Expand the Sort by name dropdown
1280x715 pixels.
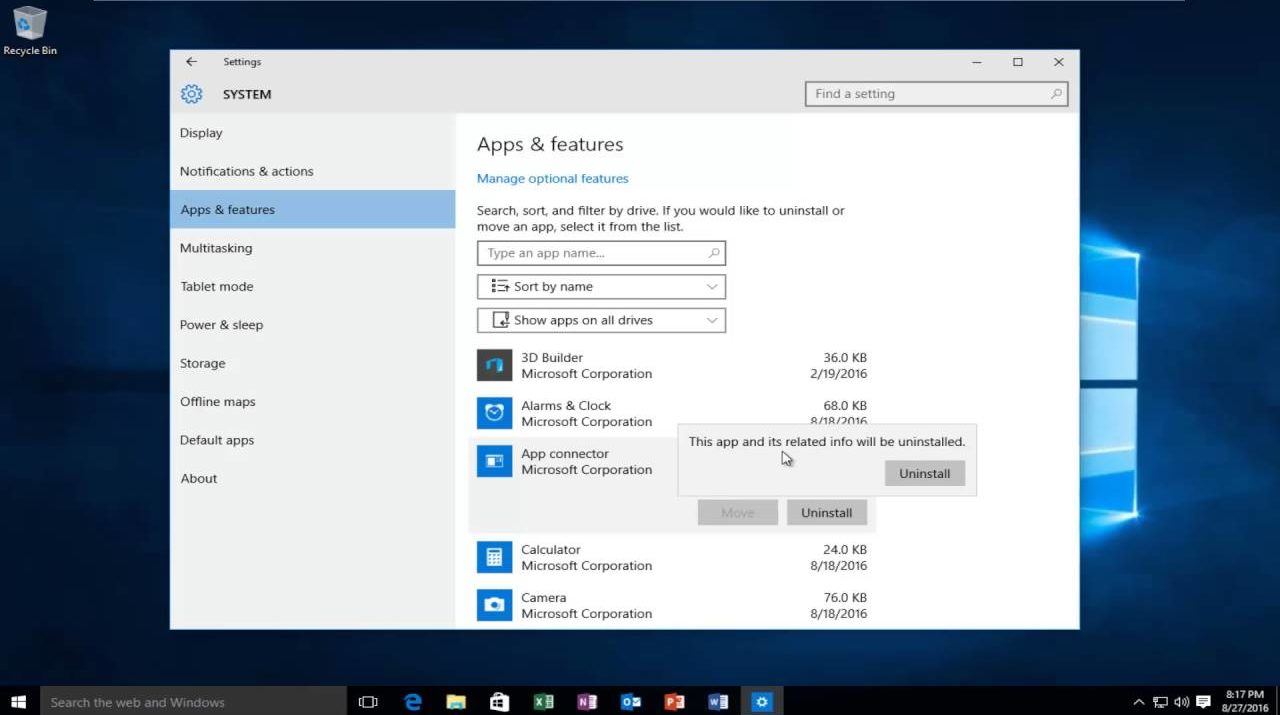tap(601, 287)
